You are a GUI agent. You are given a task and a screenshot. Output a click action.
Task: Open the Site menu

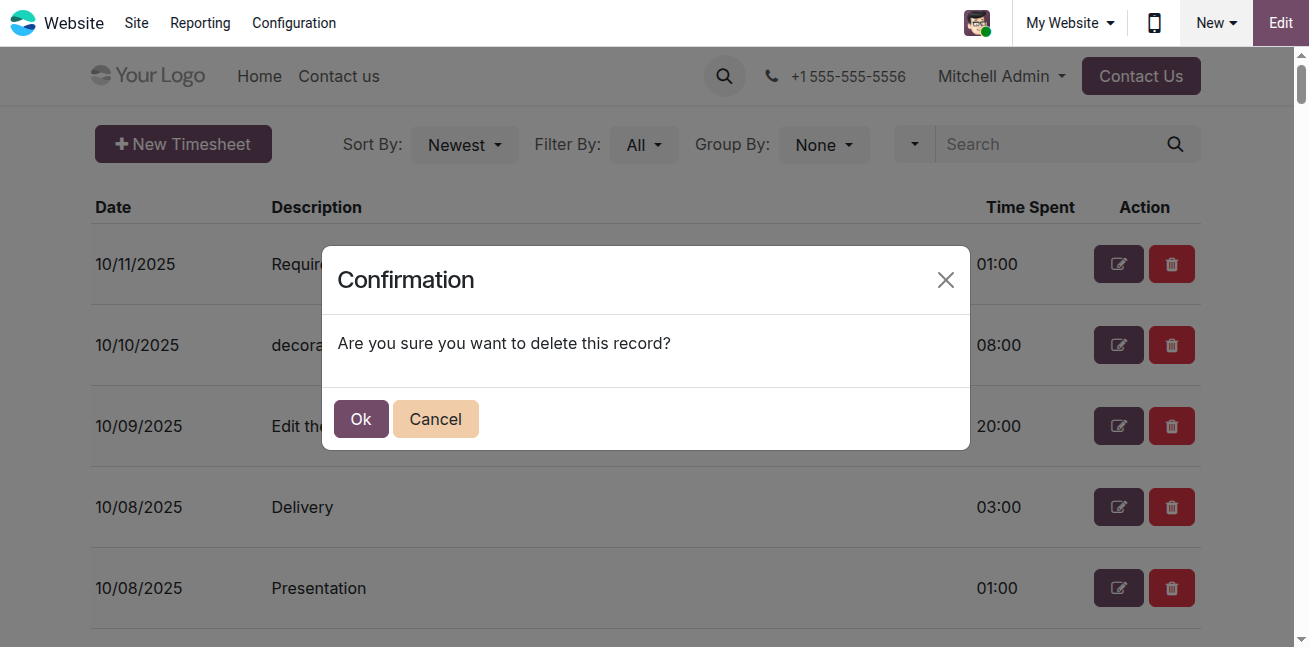[x=137, y=23]
